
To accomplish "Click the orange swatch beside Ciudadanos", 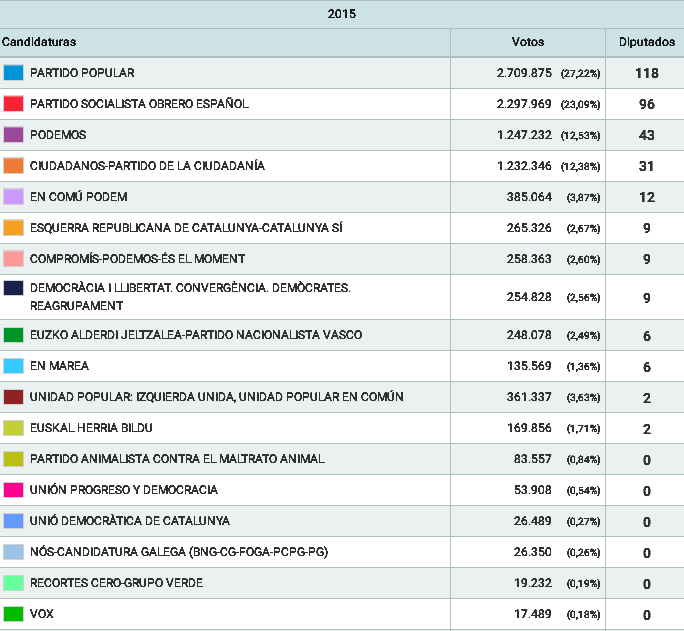I will [x=13, y=166].
